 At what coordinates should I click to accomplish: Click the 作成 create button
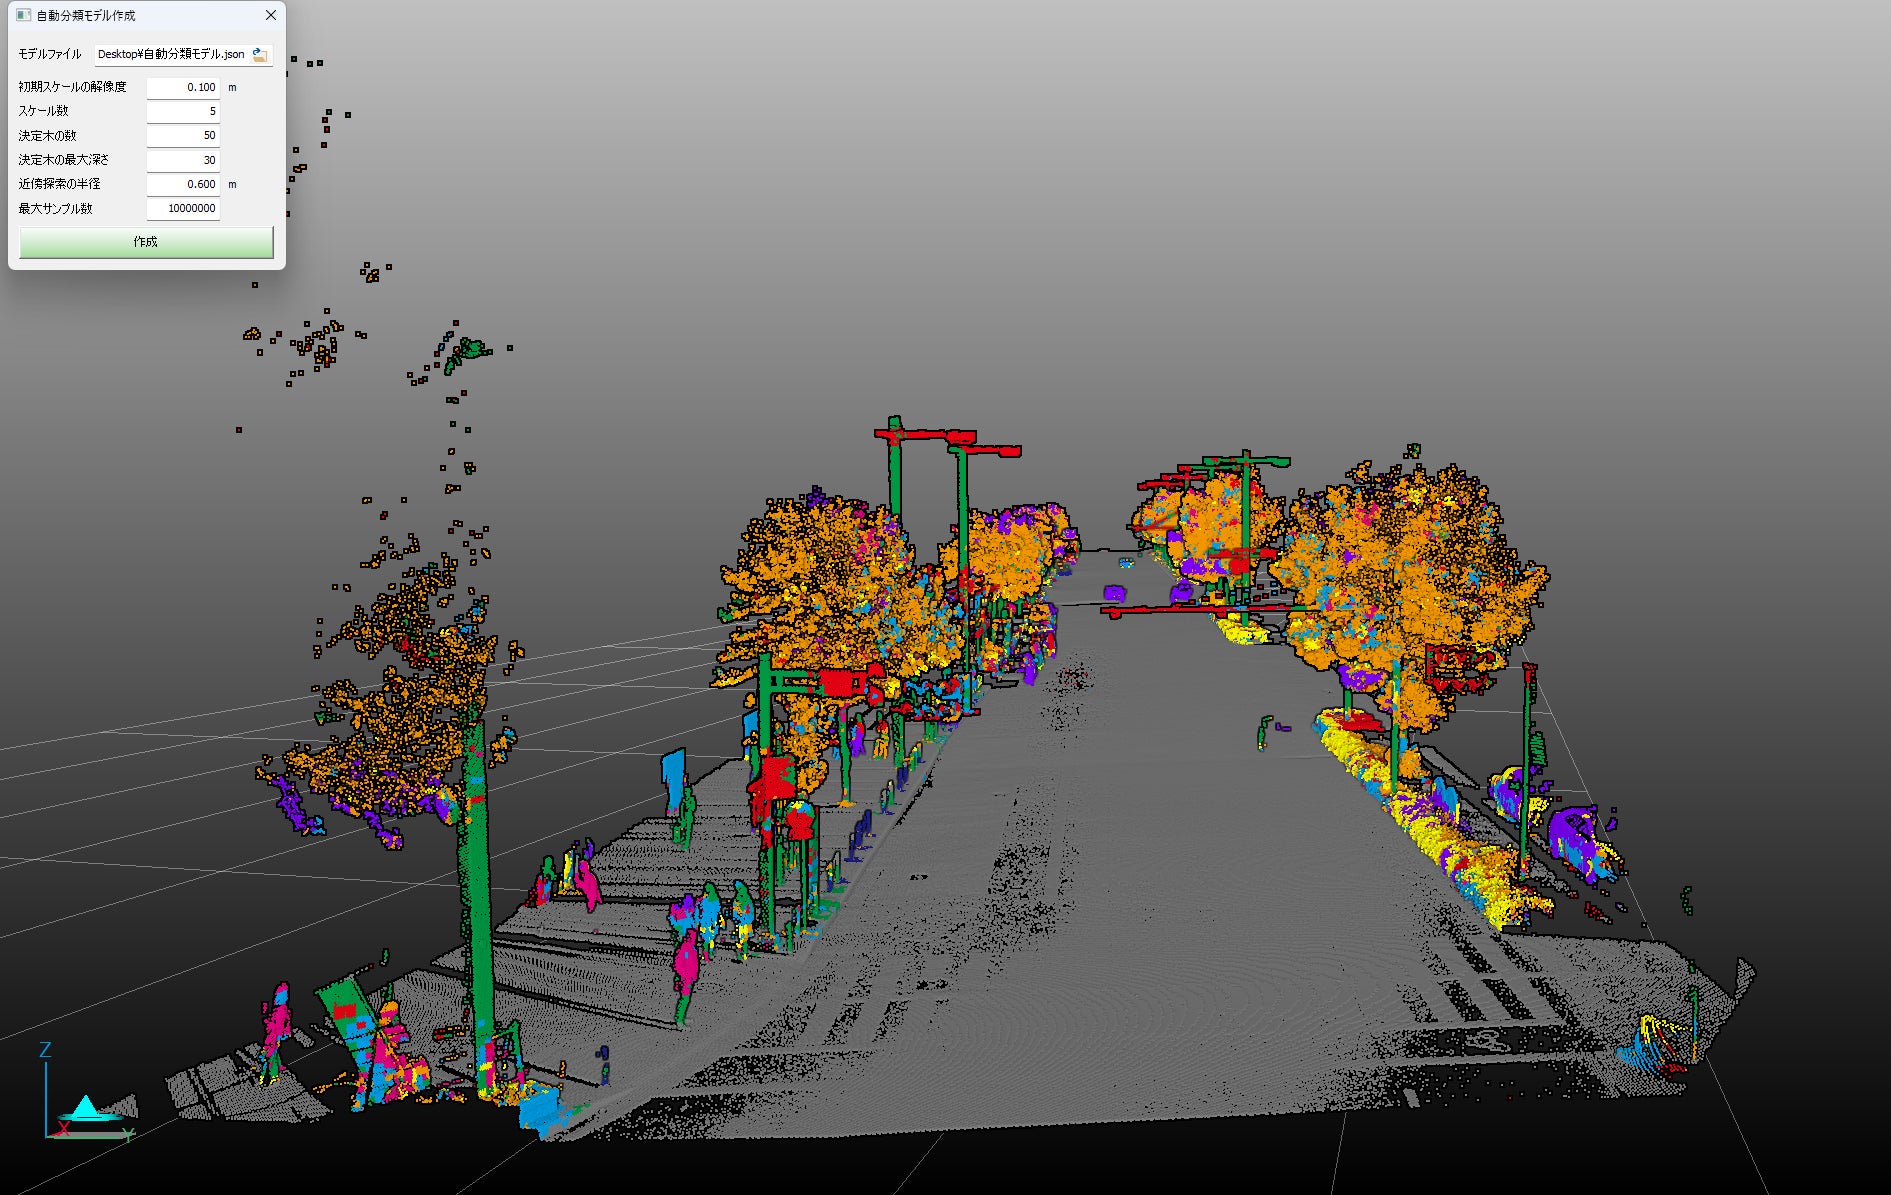tap(146, 242)
